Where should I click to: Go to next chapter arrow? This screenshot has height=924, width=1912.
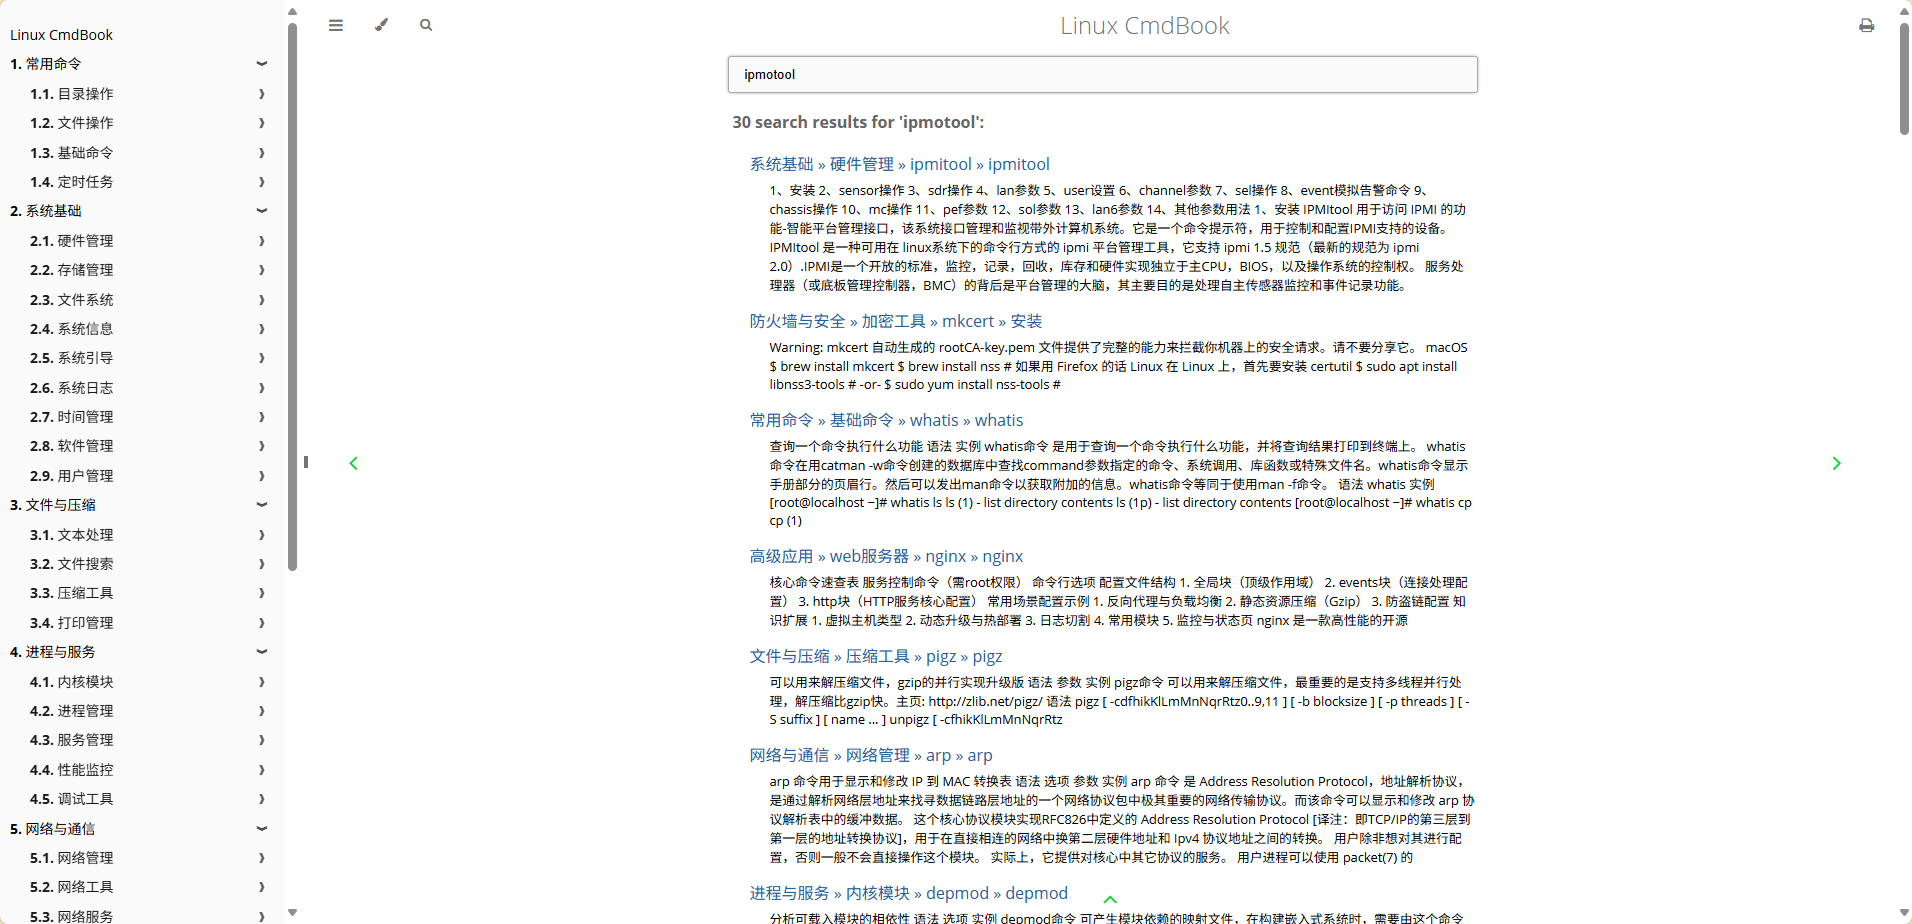1836,463
